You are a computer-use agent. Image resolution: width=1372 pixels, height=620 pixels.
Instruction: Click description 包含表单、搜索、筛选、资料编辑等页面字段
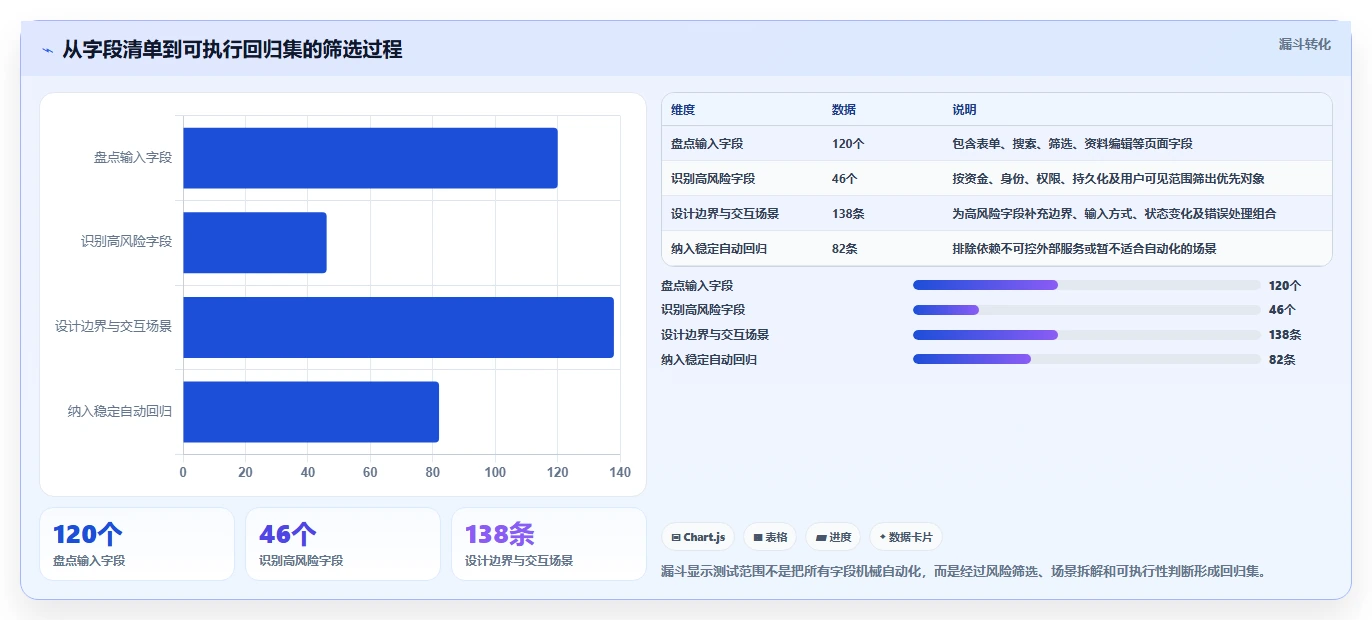pyautogui.click(x=1073, y=144)
